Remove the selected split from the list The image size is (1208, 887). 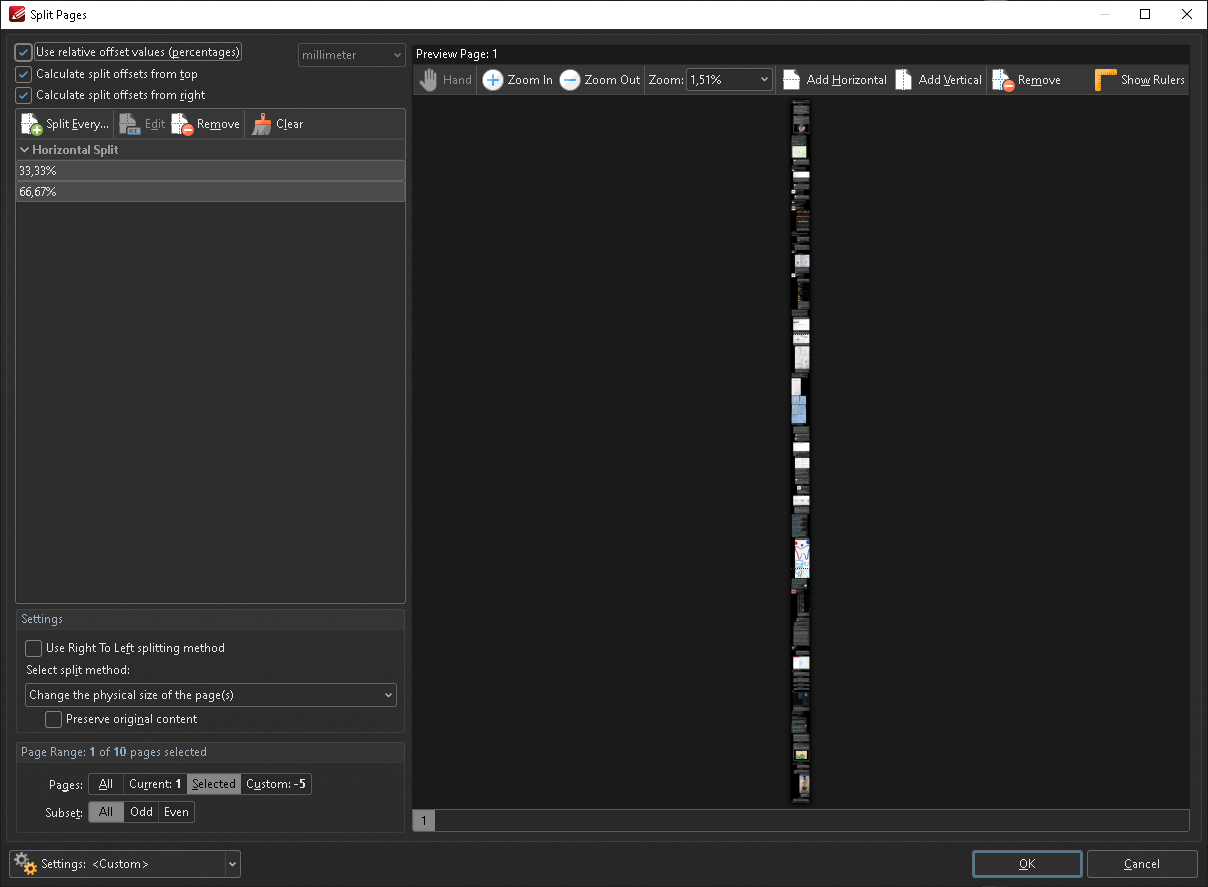[205, 123]
